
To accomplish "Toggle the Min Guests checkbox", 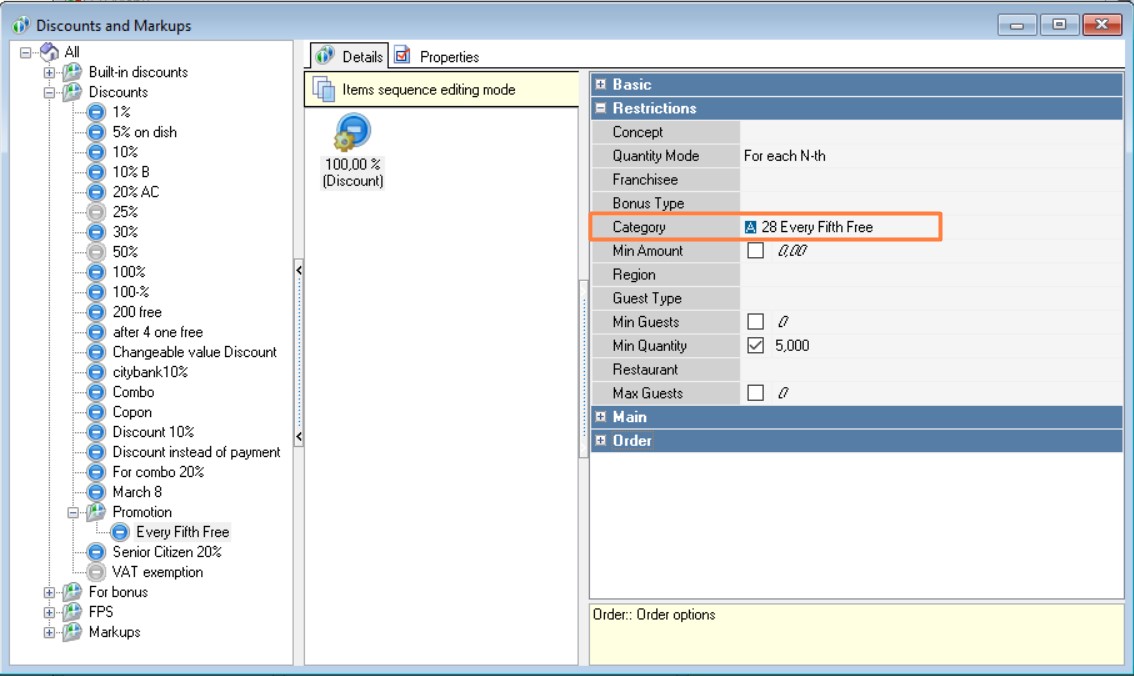I will (x=756, y=322).
